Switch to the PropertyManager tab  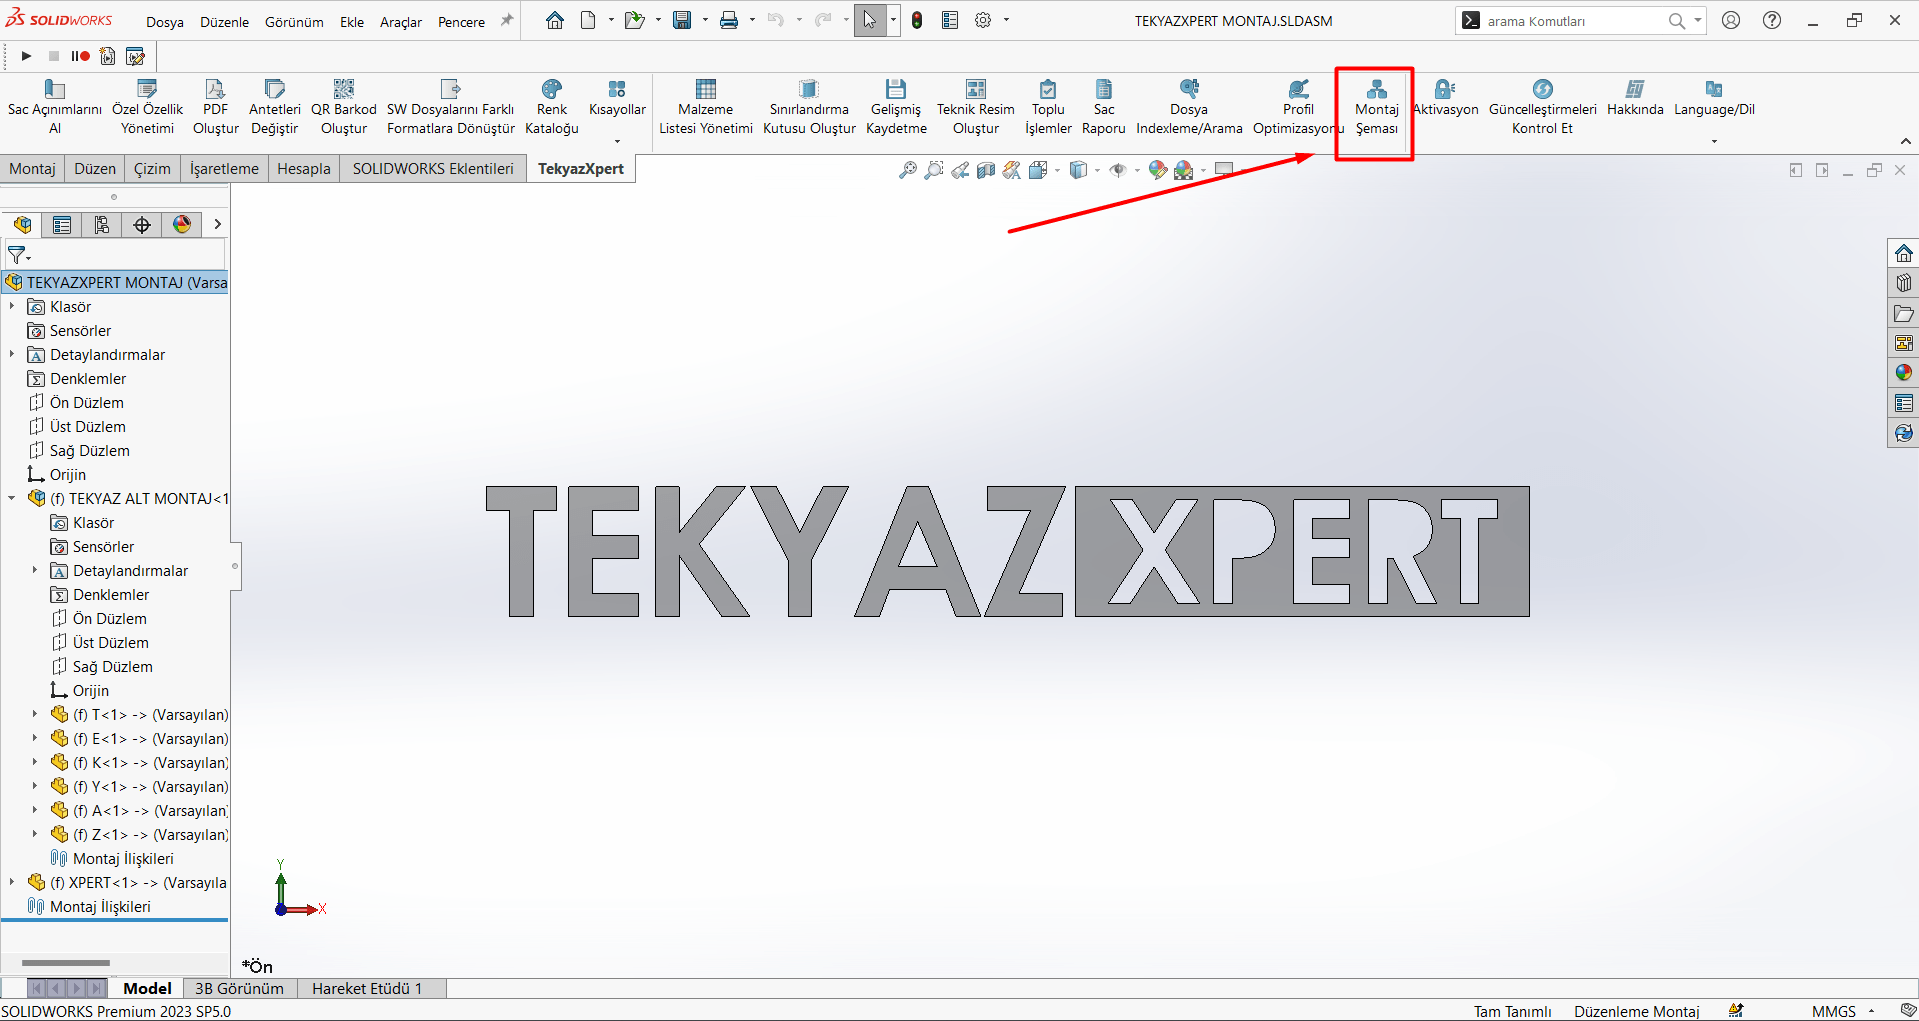(62, 224)
